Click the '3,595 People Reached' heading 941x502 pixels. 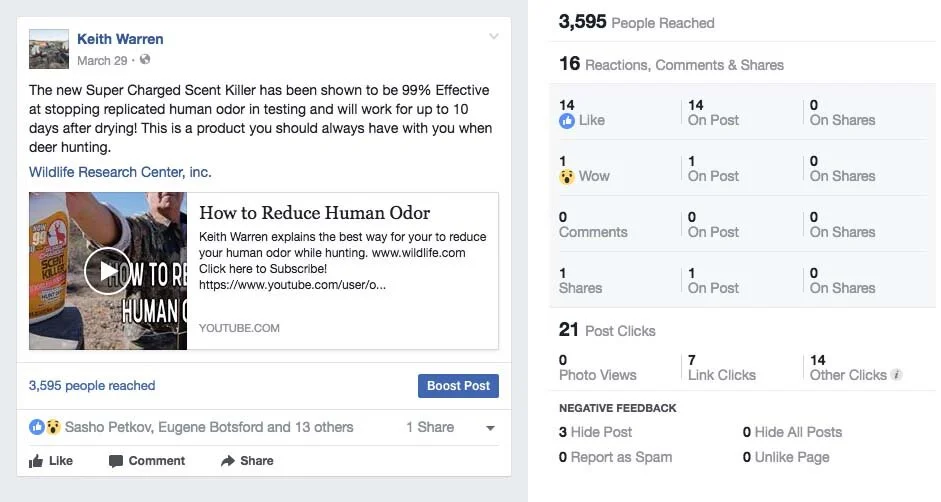point(637,22)
